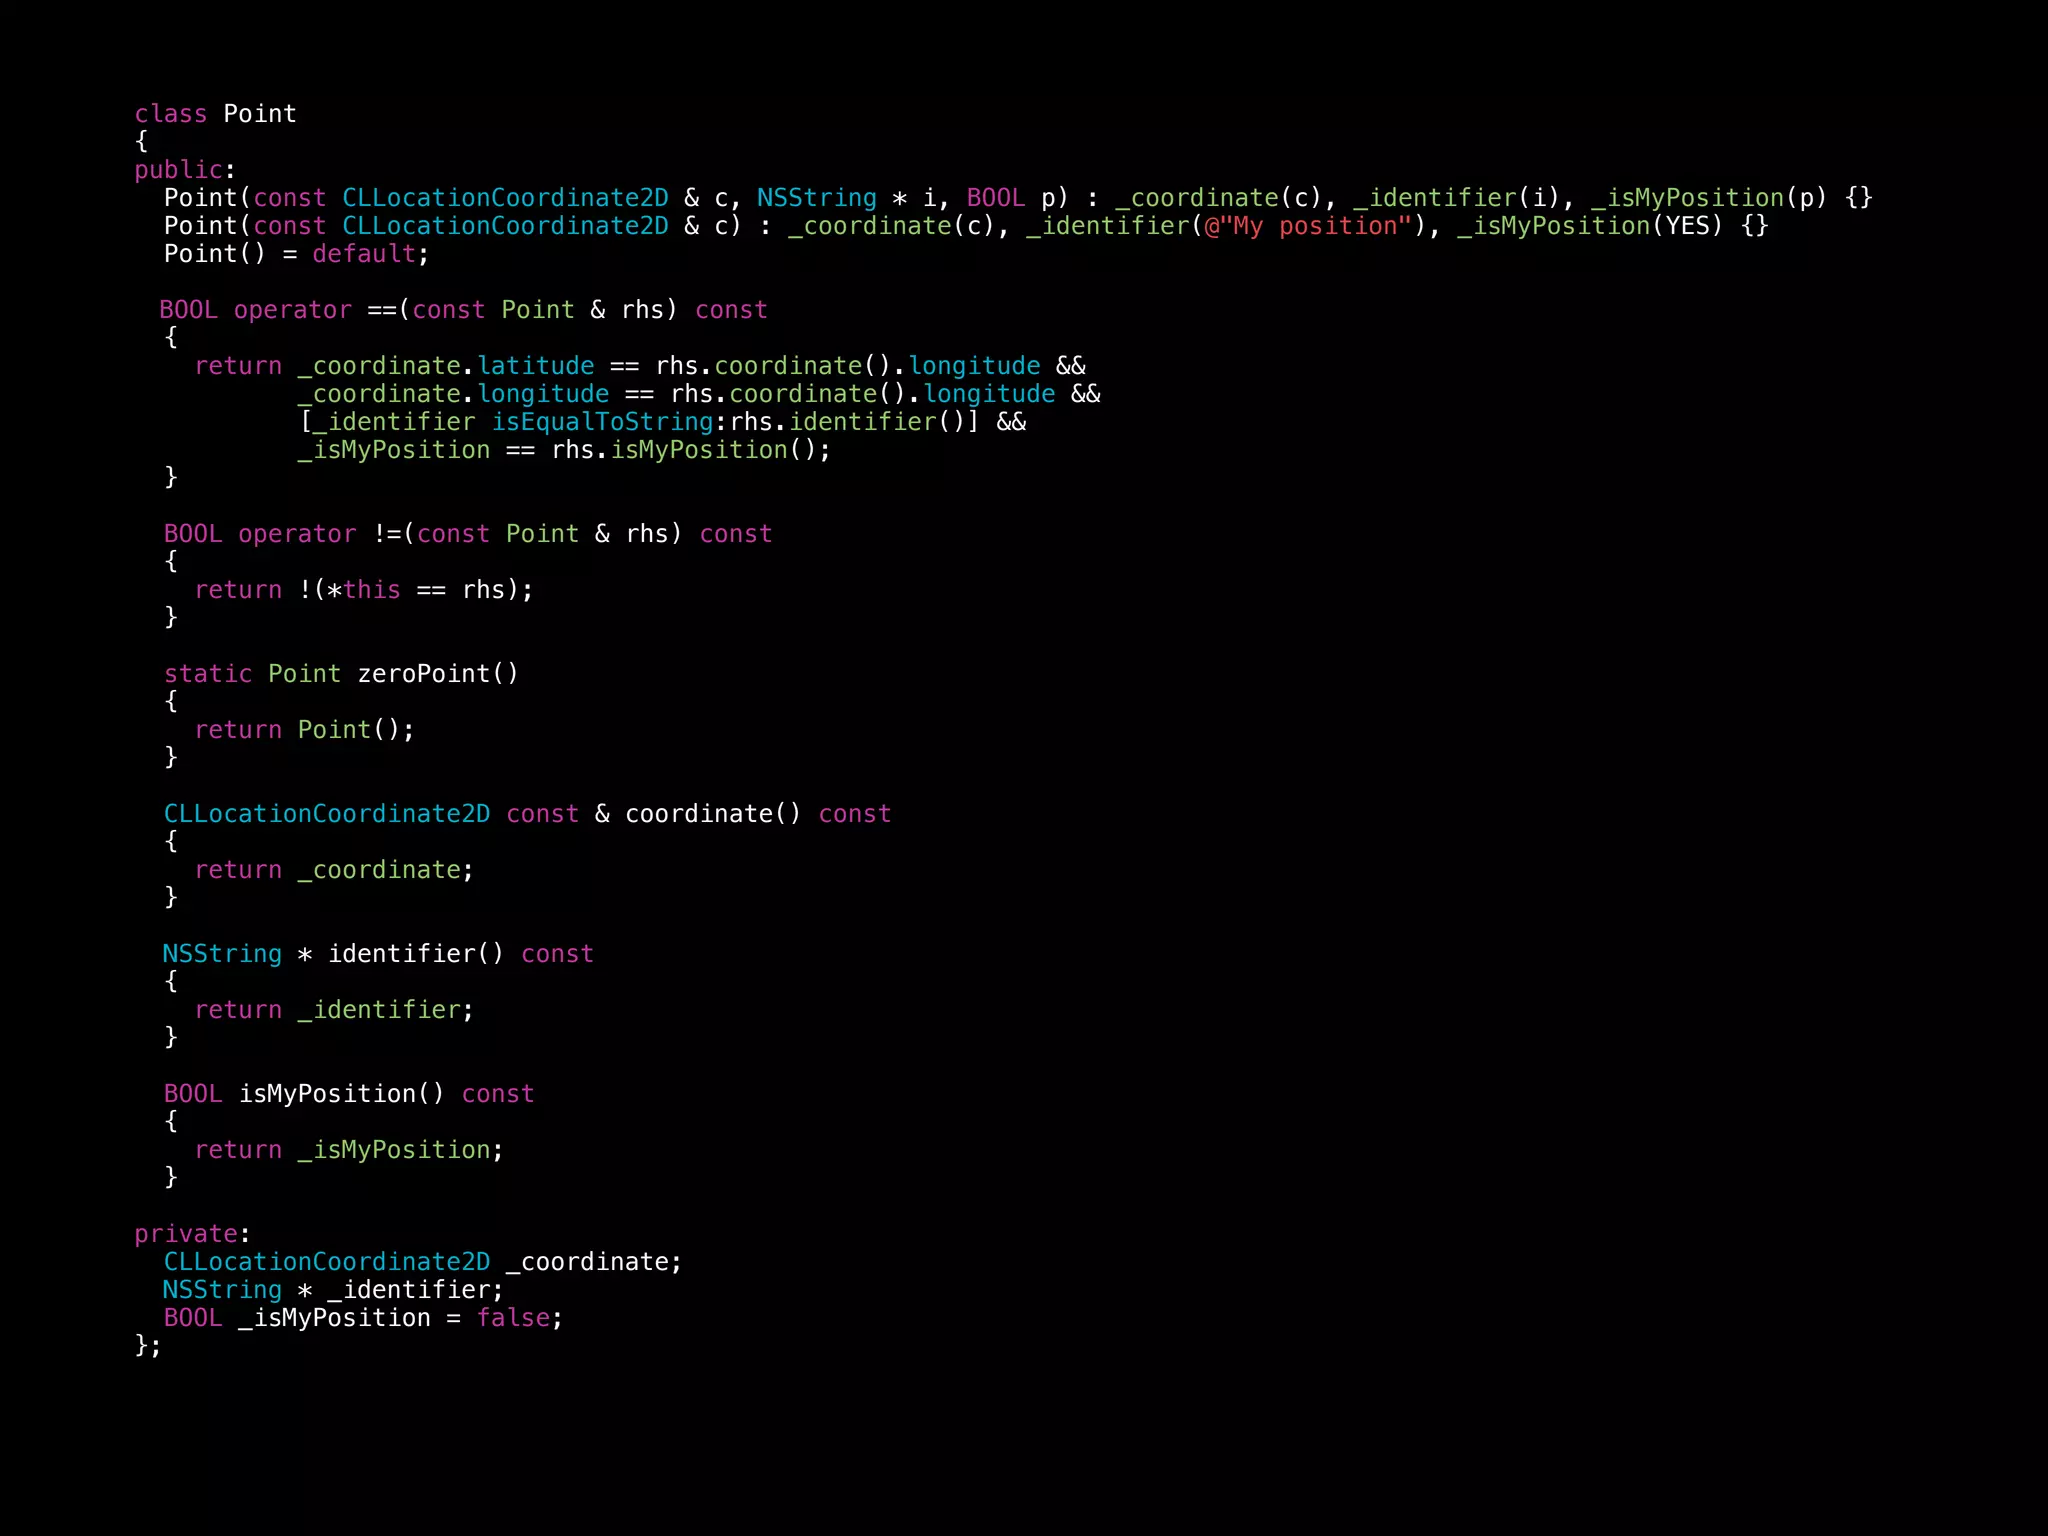Click the "isEqualToString:" method call
This screenshot has width=2048, height=1536.
click(x=609, y=422)
